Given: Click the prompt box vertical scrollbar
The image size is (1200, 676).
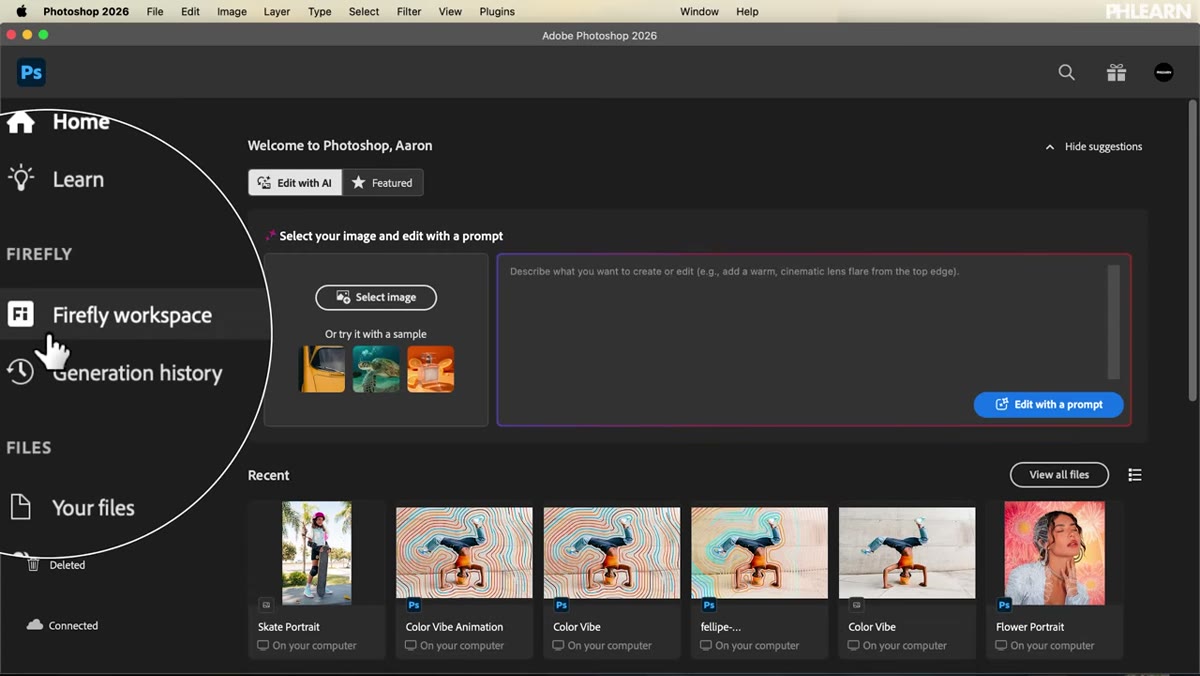Looking at the screenshot, I should [x=1113, y=322].
